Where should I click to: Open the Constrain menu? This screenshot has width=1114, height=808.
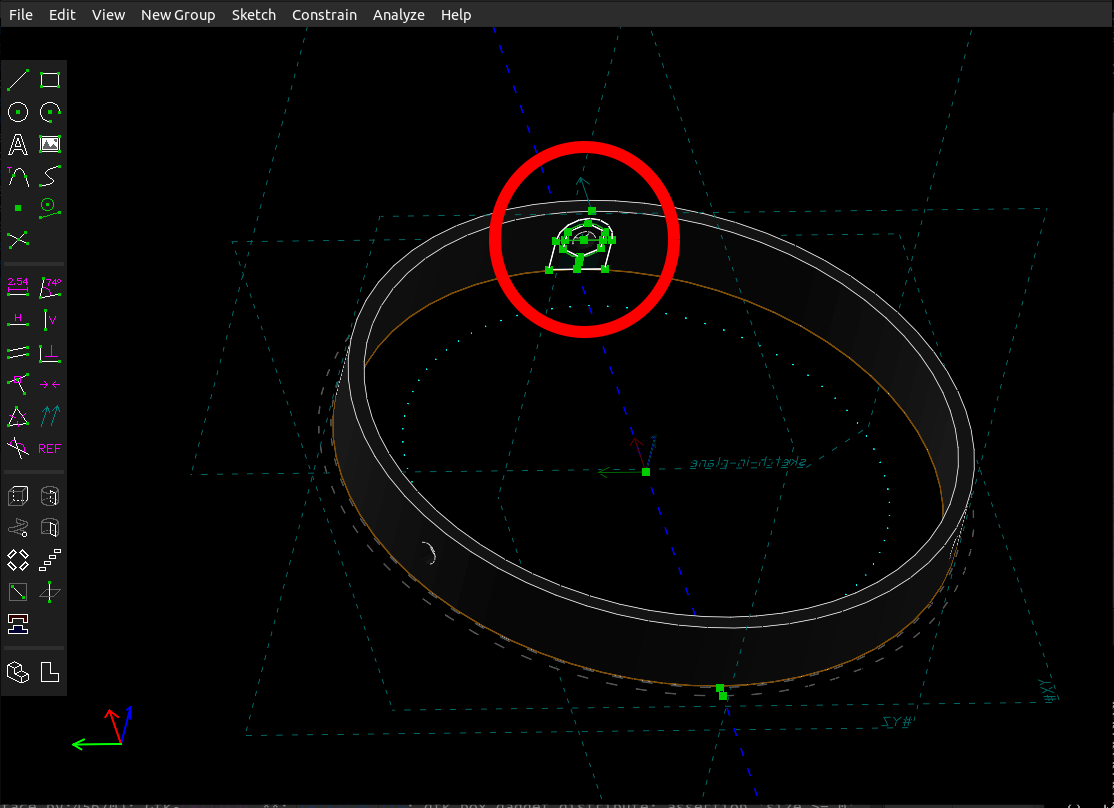coord(324,14)
